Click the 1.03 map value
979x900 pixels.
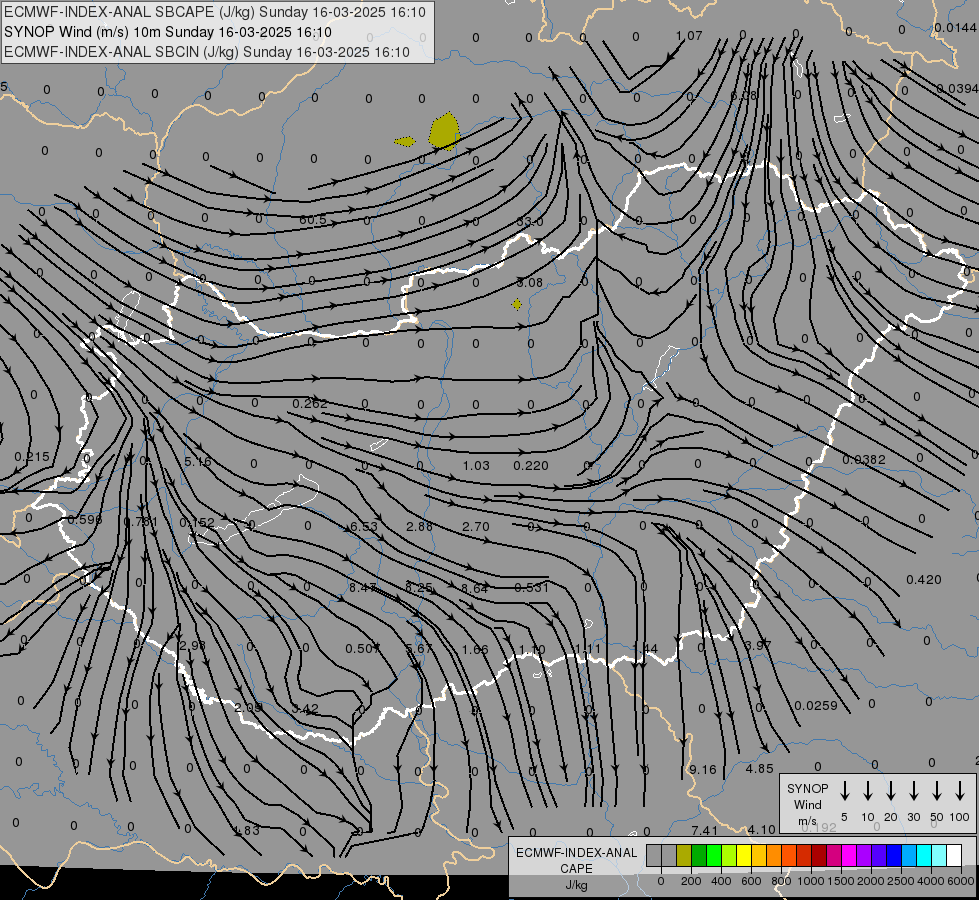[476, 466]
